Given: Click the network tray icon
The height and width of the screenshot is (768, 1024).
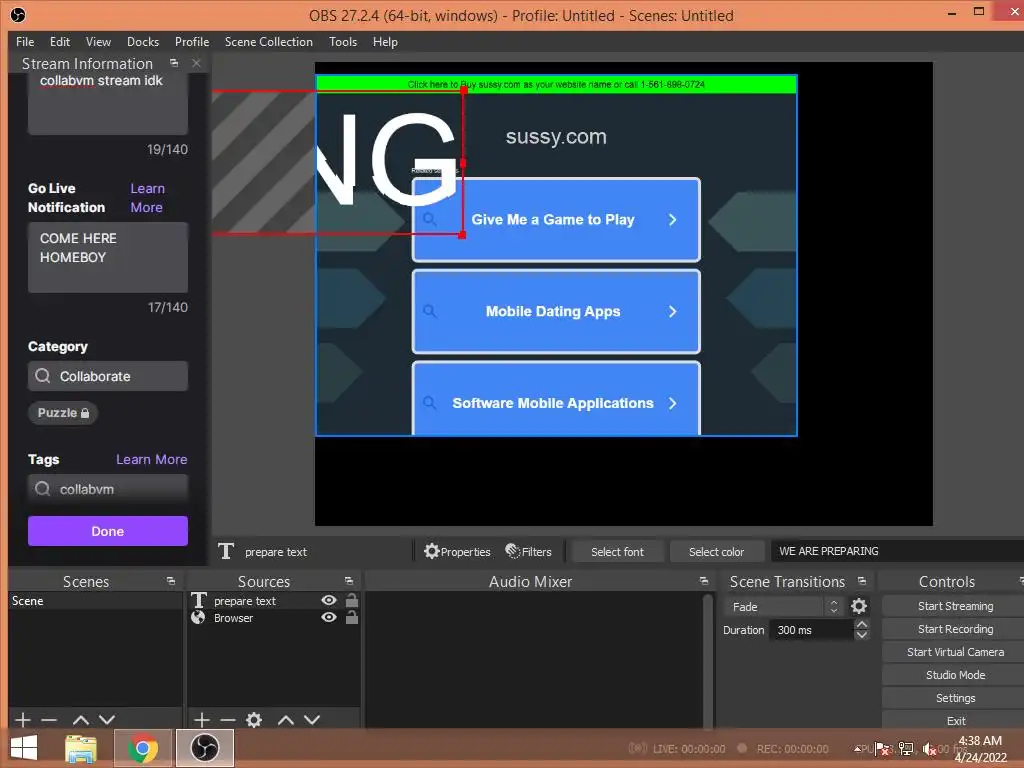Looking at the screenshot, I should (x=906, y=748).
